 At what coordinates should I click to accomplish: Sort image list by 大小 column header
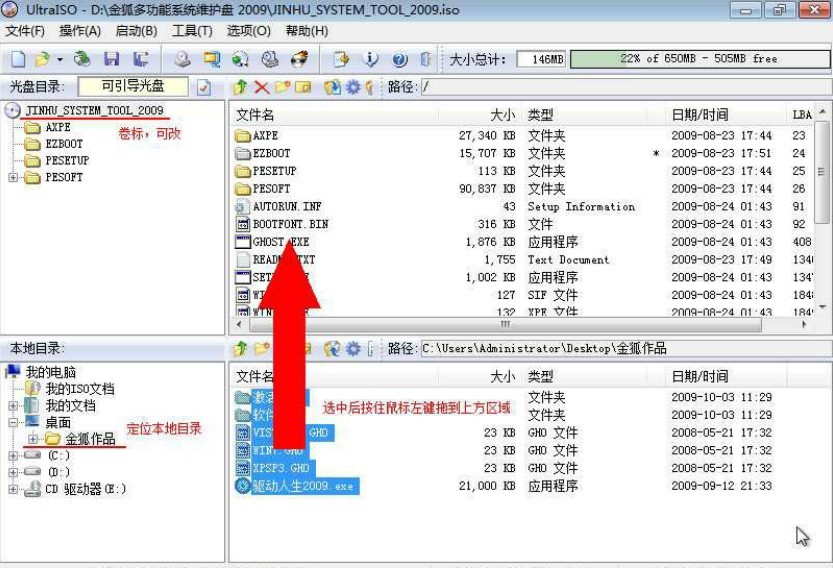point(479,115)
